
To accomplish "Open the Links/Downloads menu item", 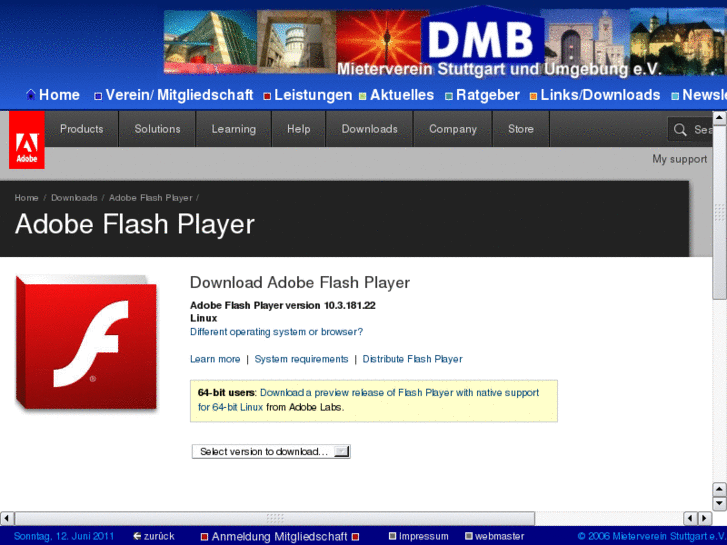I will [600, 95].
